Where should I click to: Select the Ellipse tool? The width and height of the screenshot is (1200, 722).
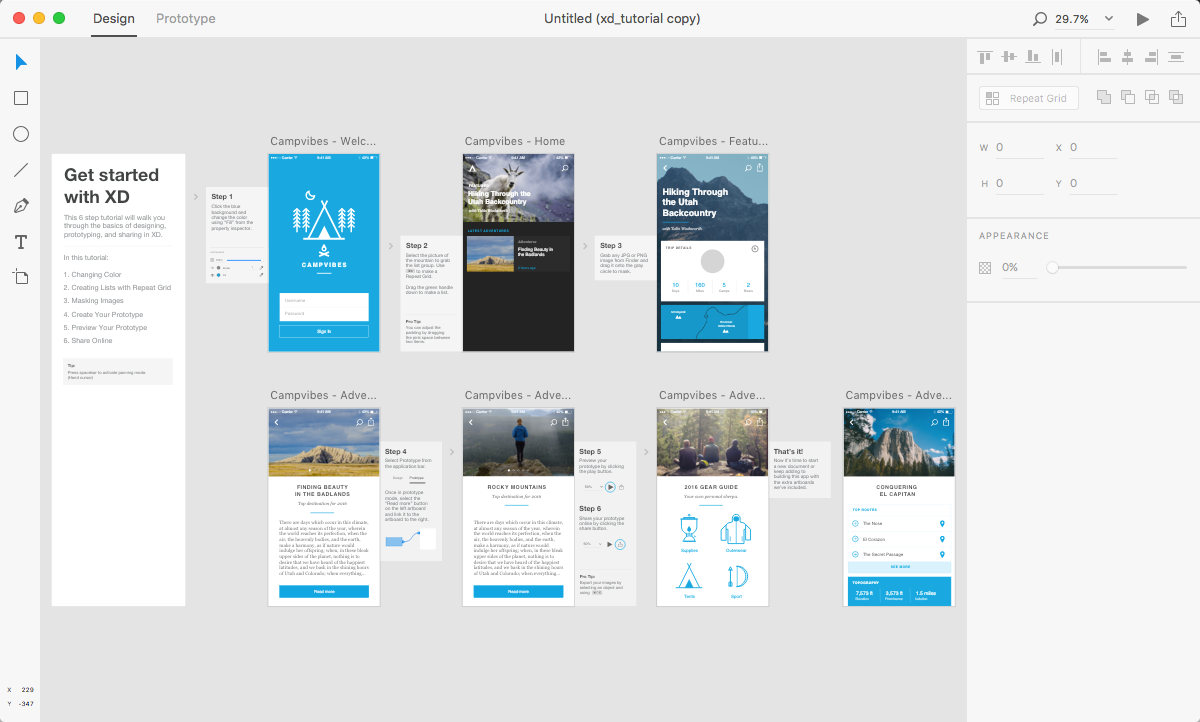[21, 134]
